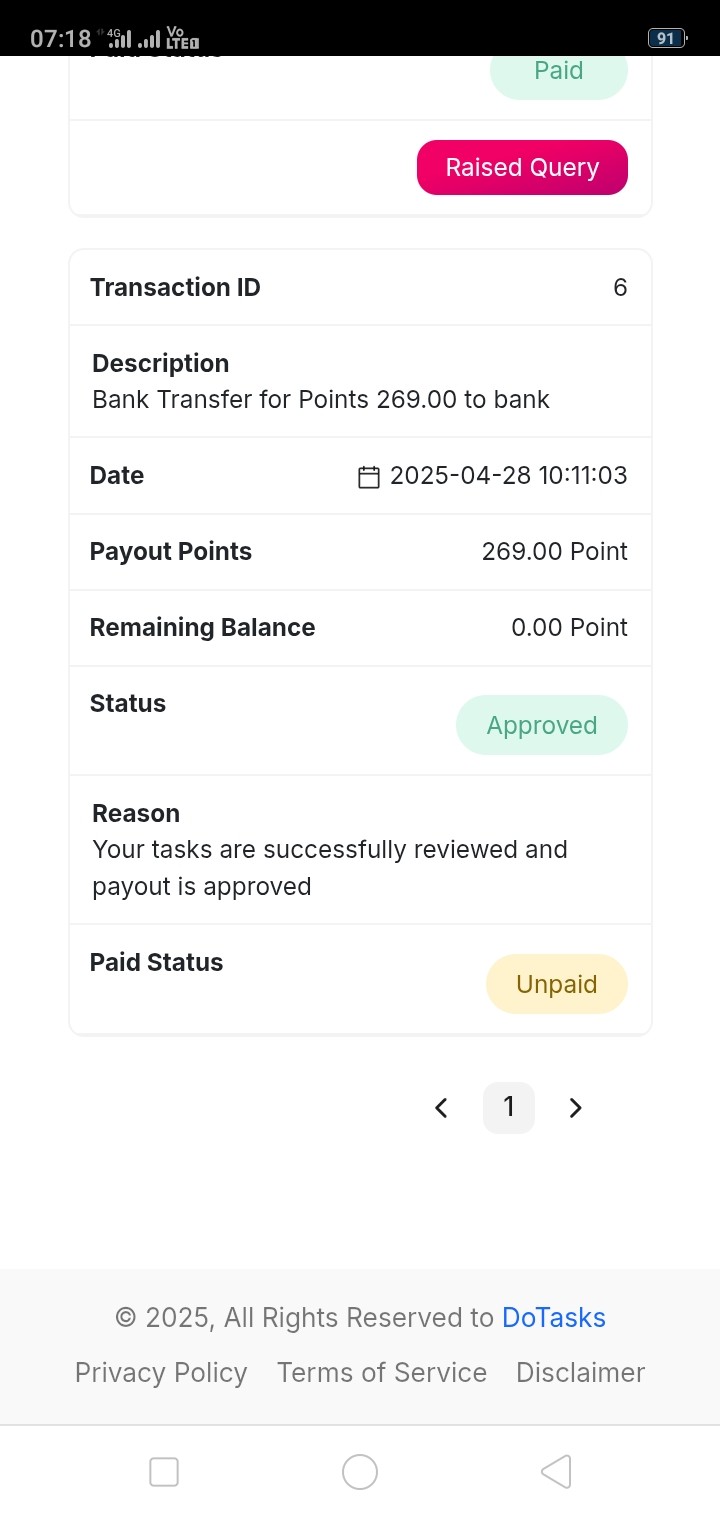Tap the Android home circle icon
The height and width of the screenshot is (1520, 720).
(x=360, y=1472)
